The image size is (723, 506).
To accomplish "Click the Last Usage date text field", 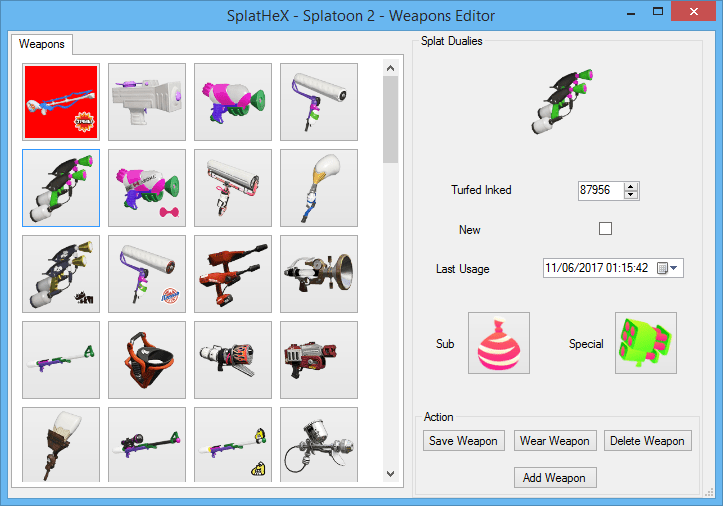I will click(x=599, y=268).
